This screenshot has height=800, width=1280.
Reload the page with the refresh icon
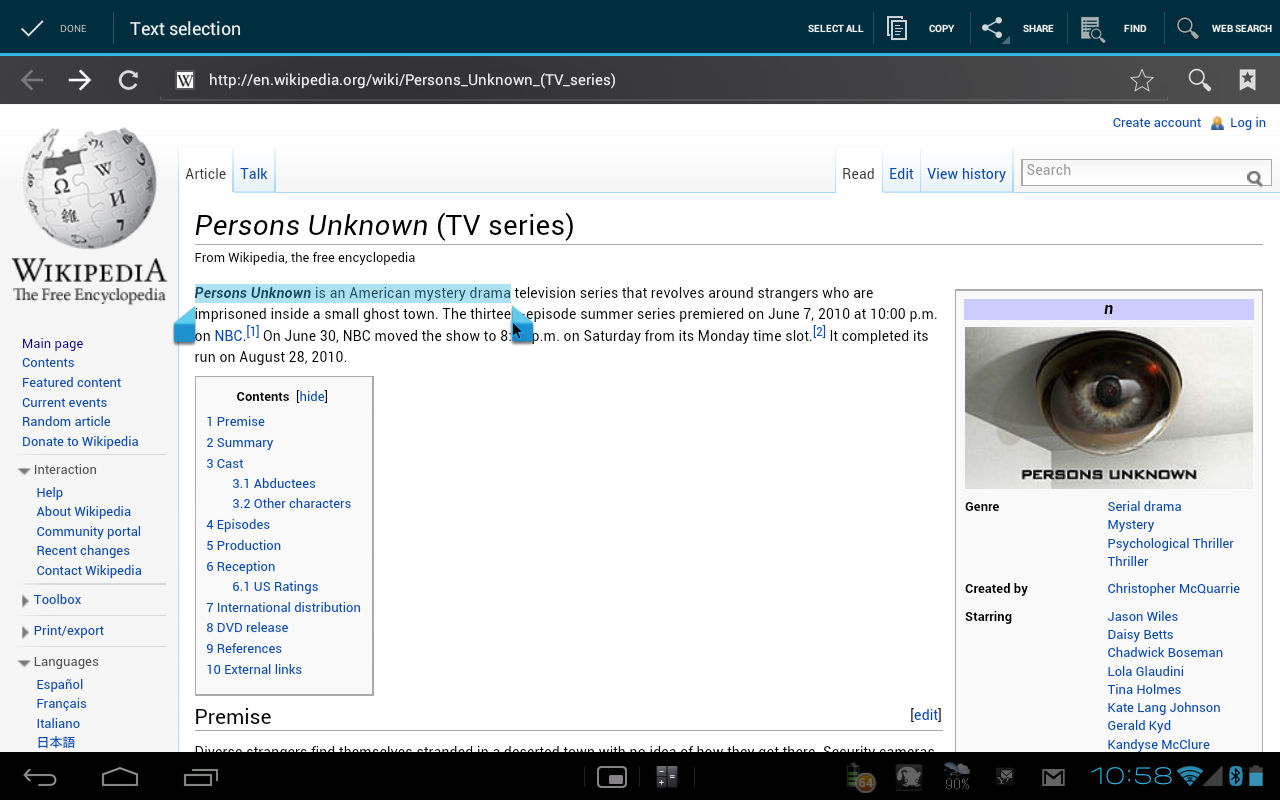click(128, 80)
